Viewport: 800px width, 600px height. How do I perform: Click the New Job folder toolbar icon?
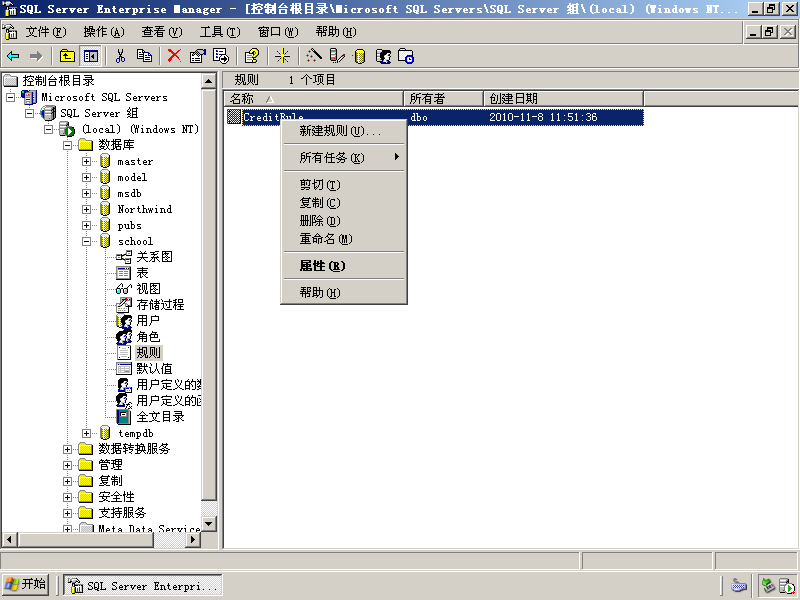coord(406,56)
